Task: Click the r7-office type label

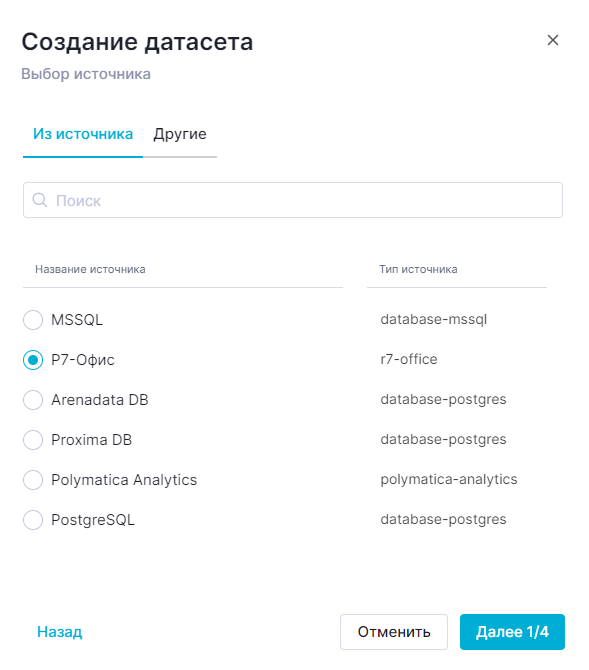Action: [409, 359]
